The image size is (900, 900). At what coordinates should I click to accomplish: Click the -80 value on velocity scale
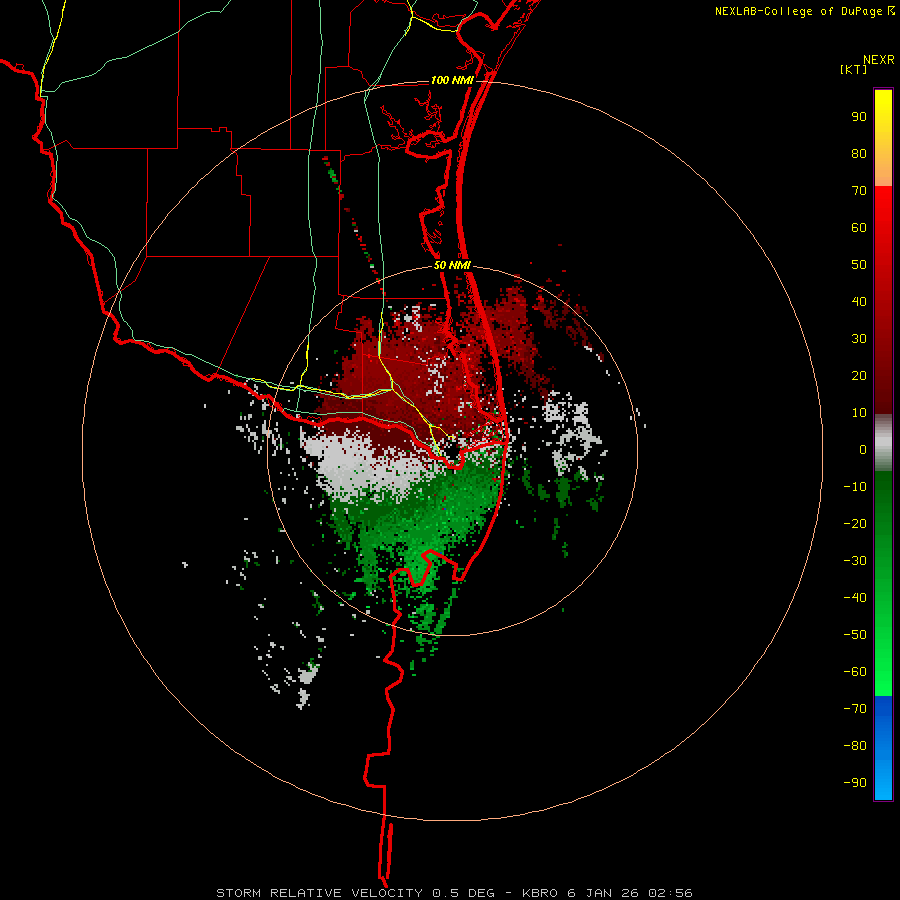(855, 746)
